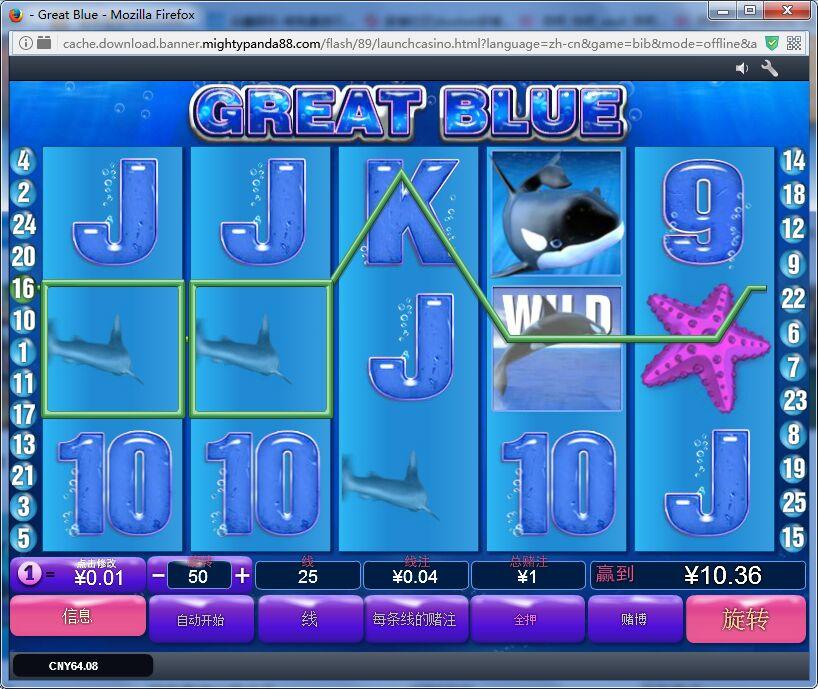818x689 pixels.
Task: Select payline number 2 bubble
Action: [x=23, y=192]
